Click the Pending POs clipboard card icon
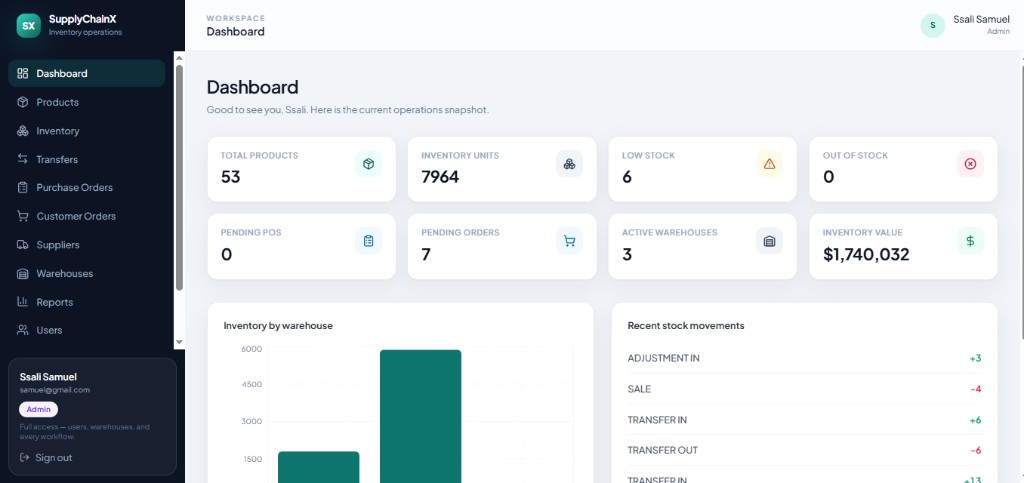 coord(368,241)
